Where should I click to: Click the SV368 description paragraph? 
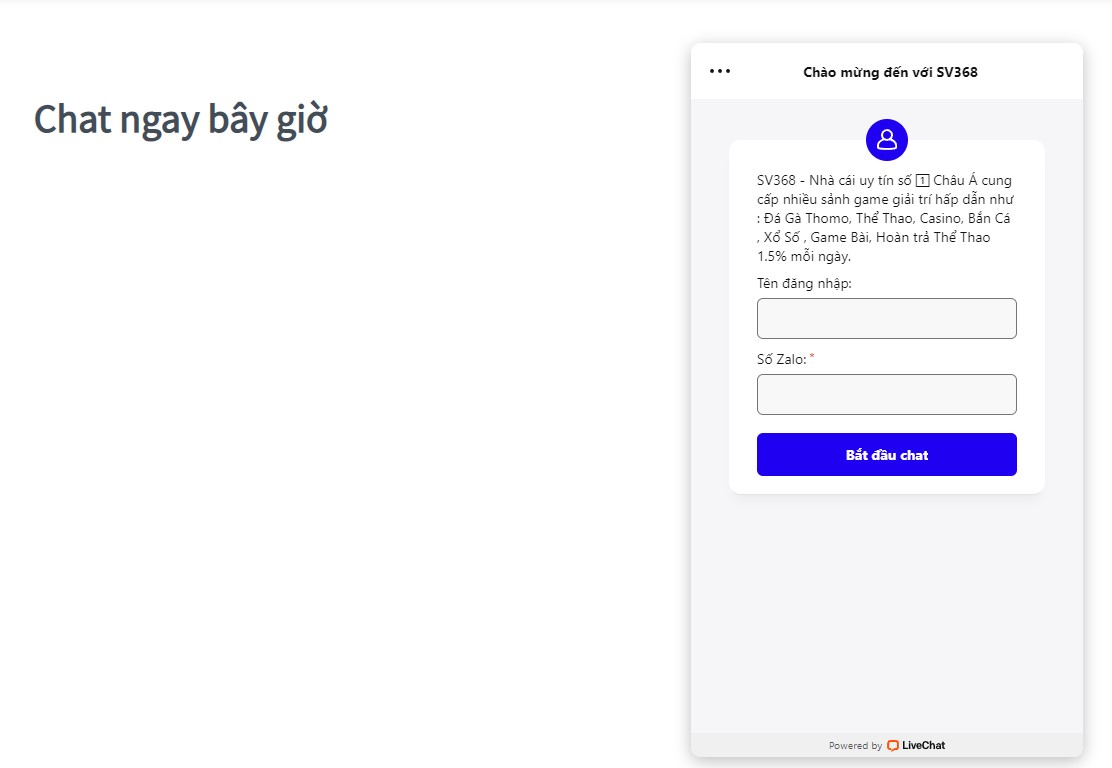point(885,218)
